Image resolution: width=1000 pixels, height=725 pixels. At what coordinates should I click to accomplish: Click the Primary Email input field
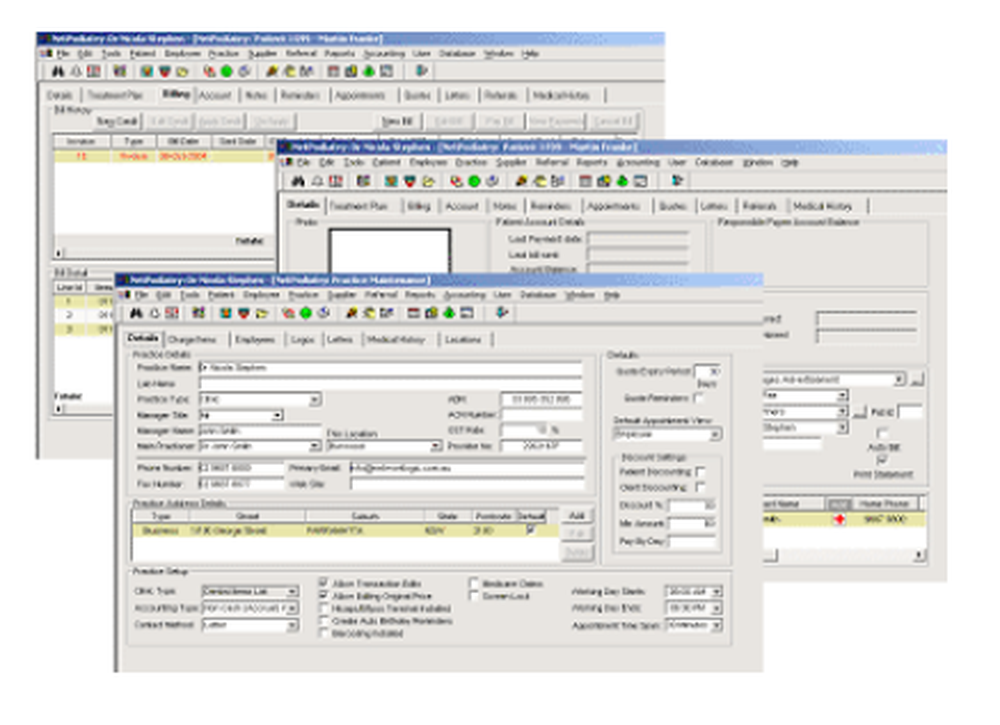click(x=467, y=468)
